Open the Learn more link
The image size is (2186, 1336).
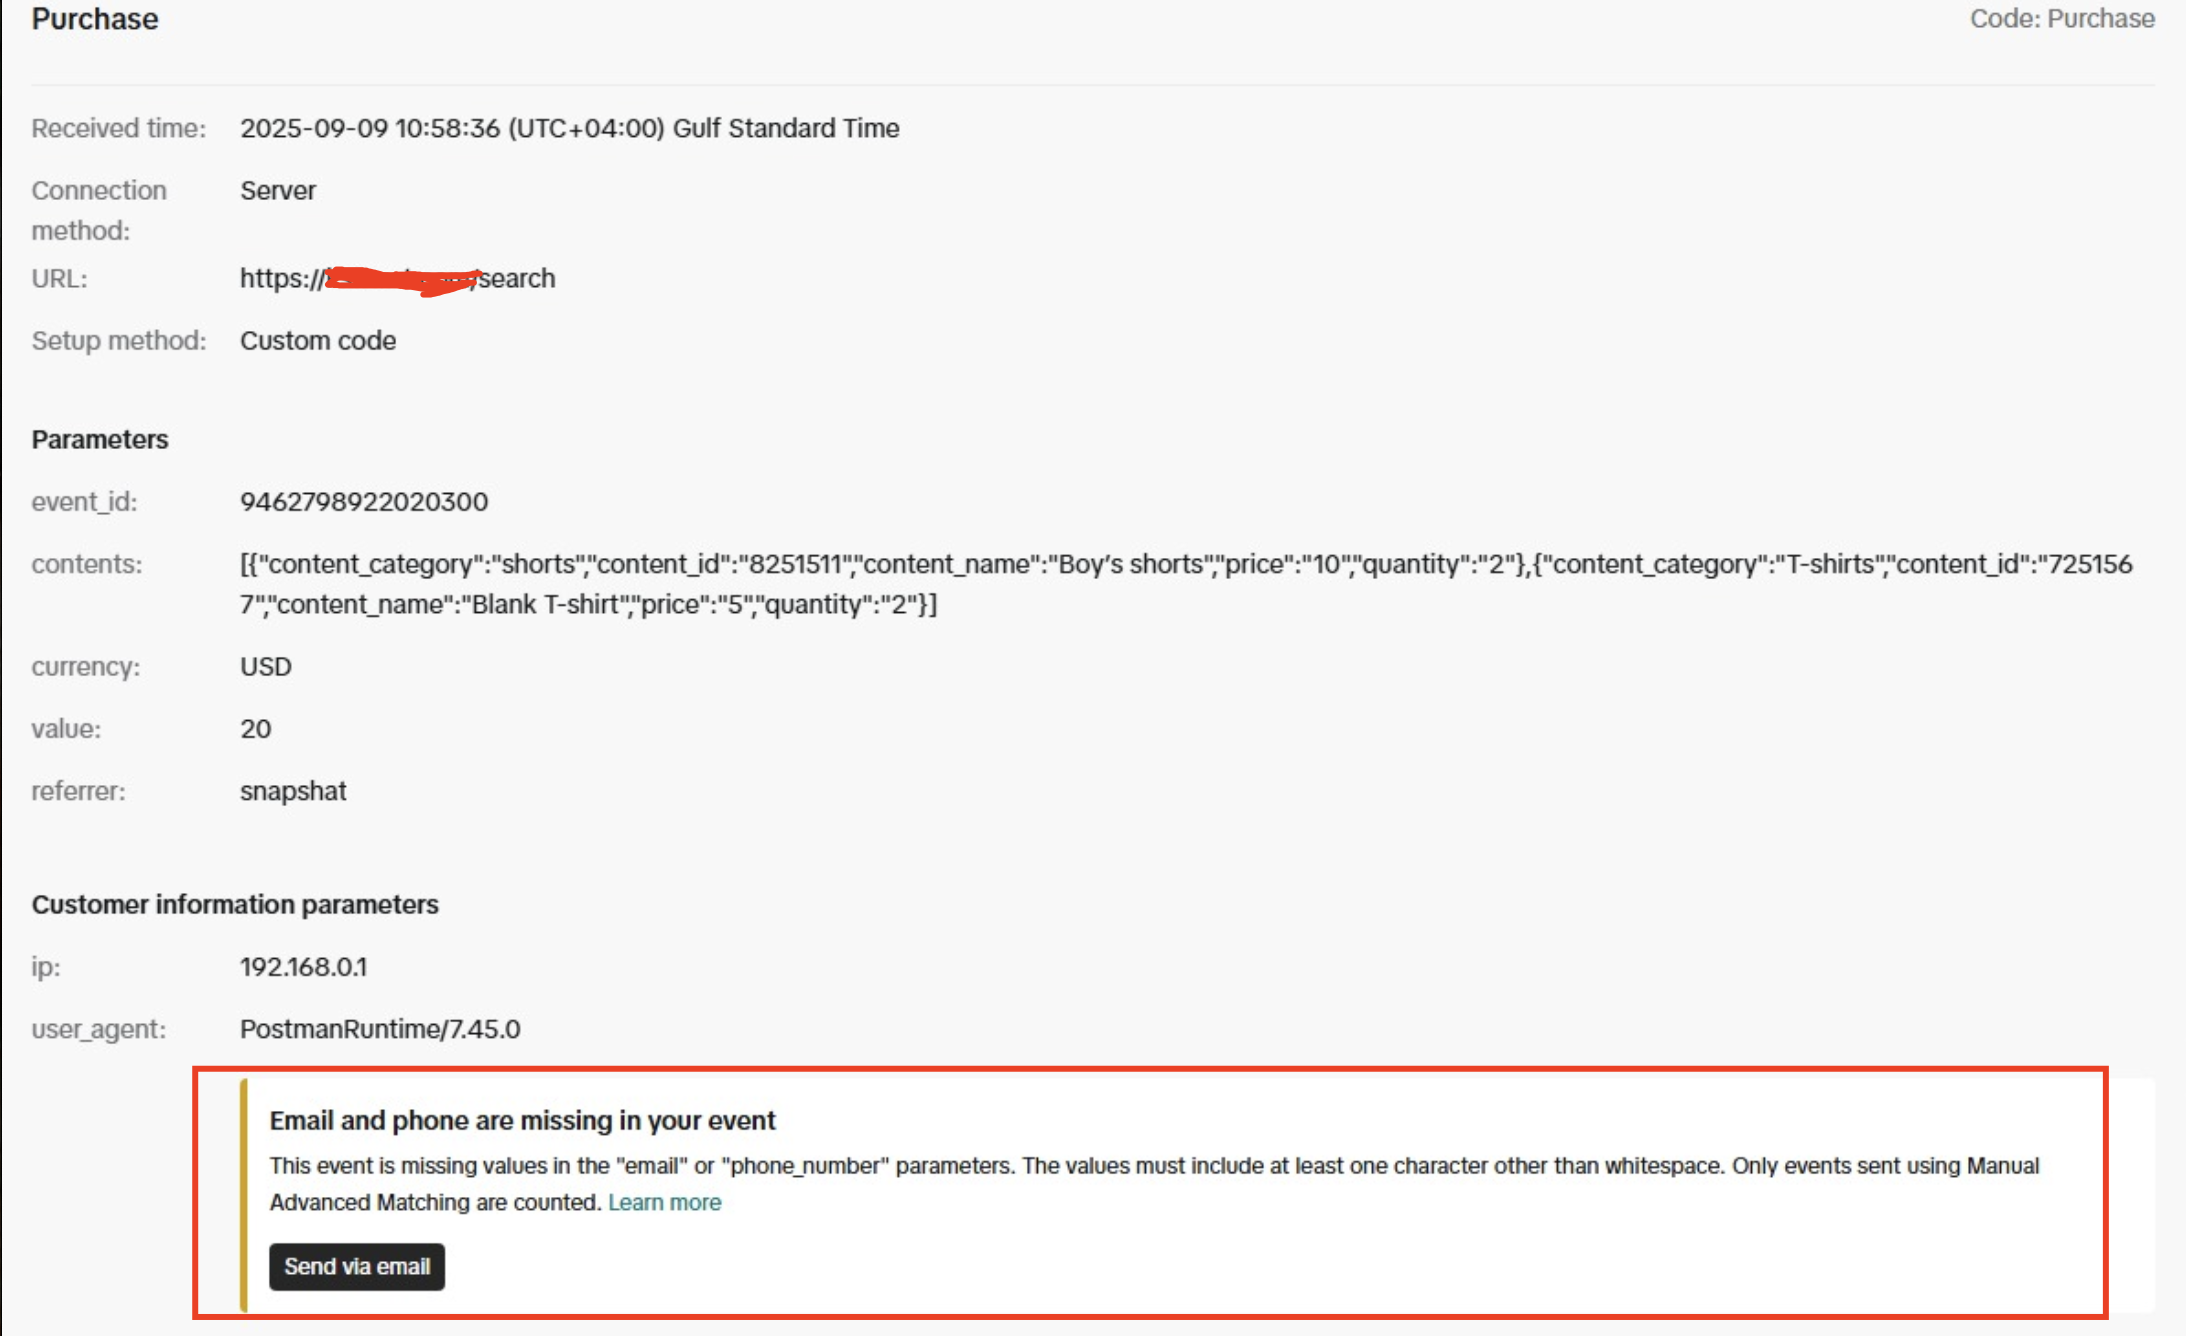point(664,1202)
